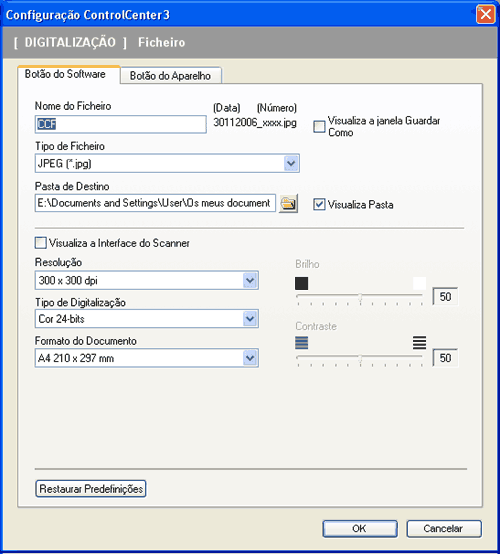
Task: Click the Restaurar Predefinições button
Action: click(91, 489)
